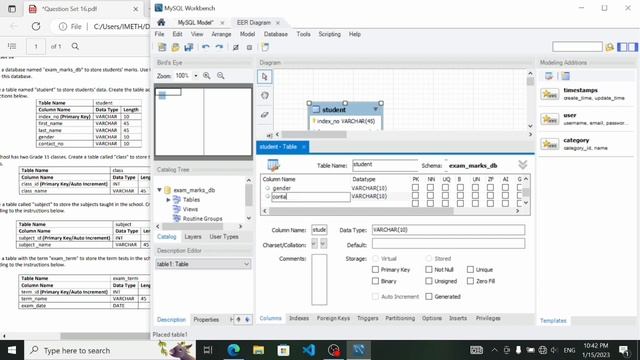Click the open model folder icon
This screenshot has height=360, width=640.
click(x=176, y=47)
